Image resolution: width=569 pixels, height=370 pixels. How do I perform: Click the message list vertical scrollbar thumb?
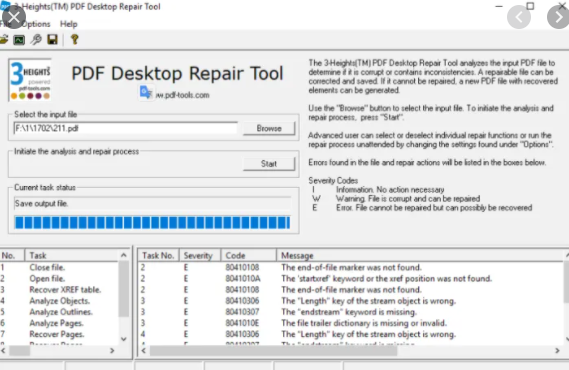pos(566,282)
